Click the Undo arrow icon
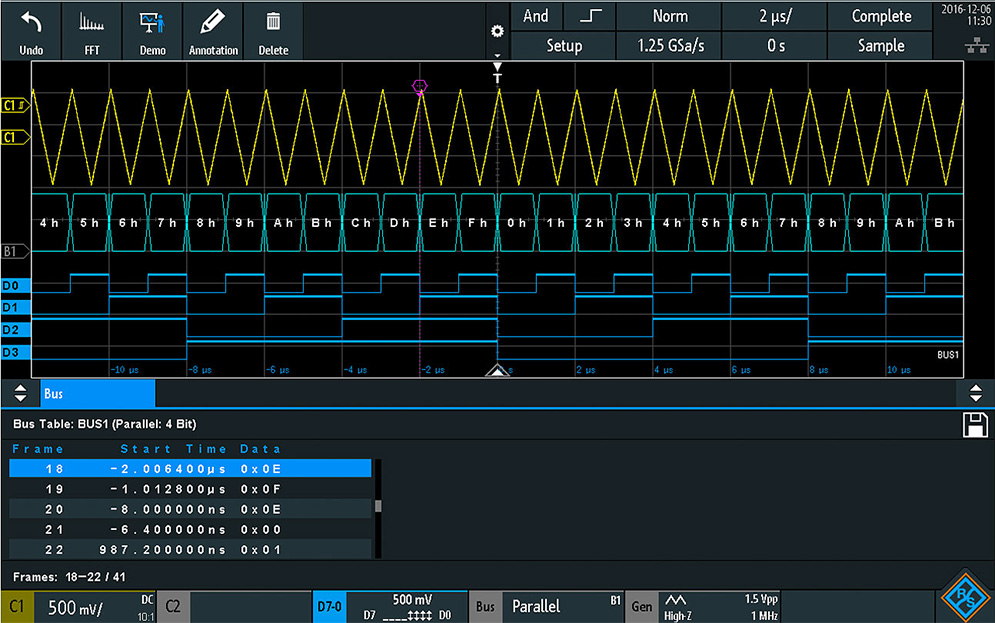The image size is (995, 623). pyautogui.click(x=31, y=22)
